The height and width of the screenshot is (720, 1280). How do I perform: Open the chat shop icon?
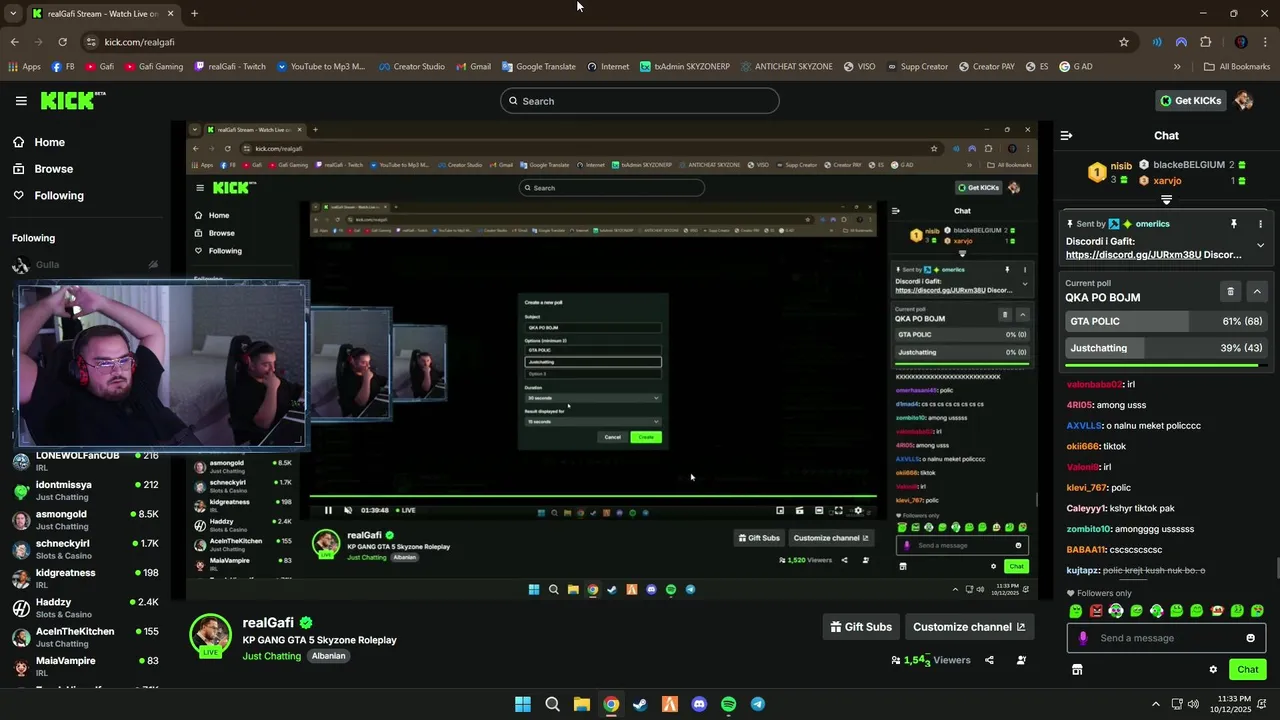[1077, 669]
